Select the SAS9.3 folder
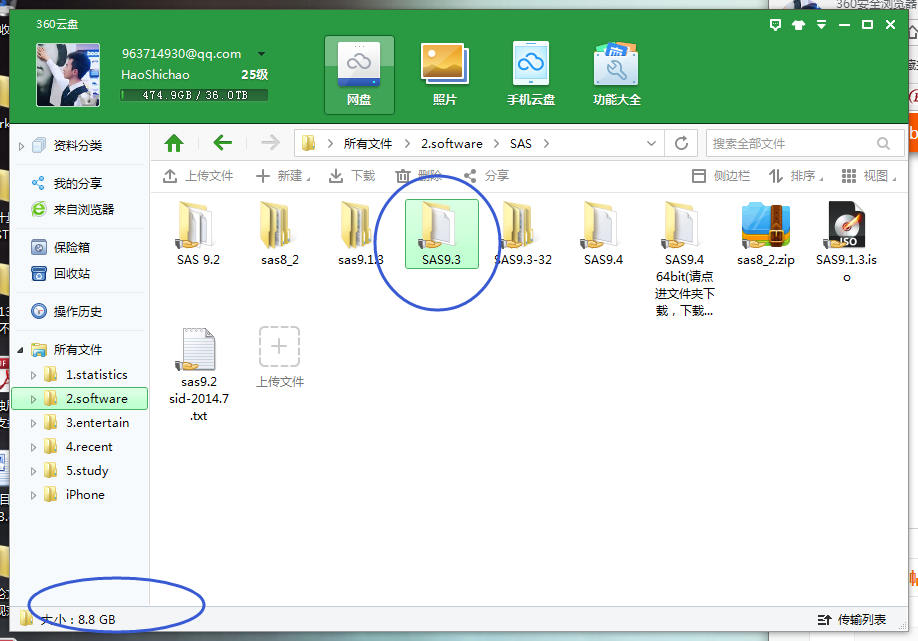Screen dimensions: 918x641 point(441,234)
